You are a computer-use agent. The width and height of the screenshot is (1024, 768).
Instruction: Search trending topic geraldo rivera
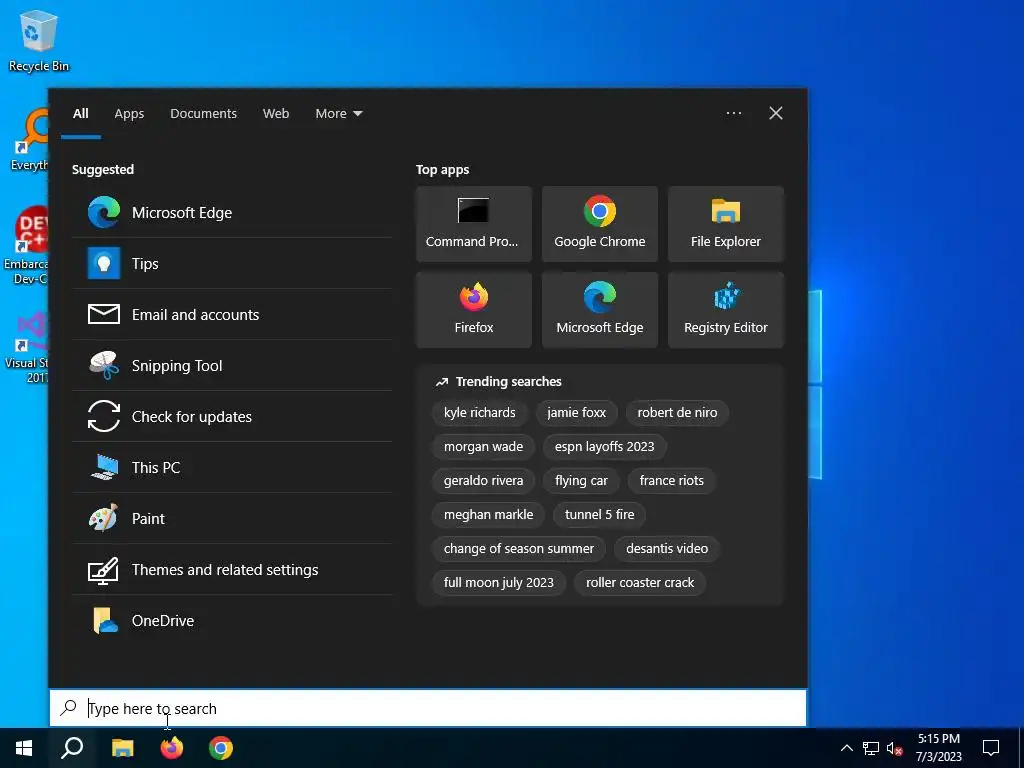[483, 480]
